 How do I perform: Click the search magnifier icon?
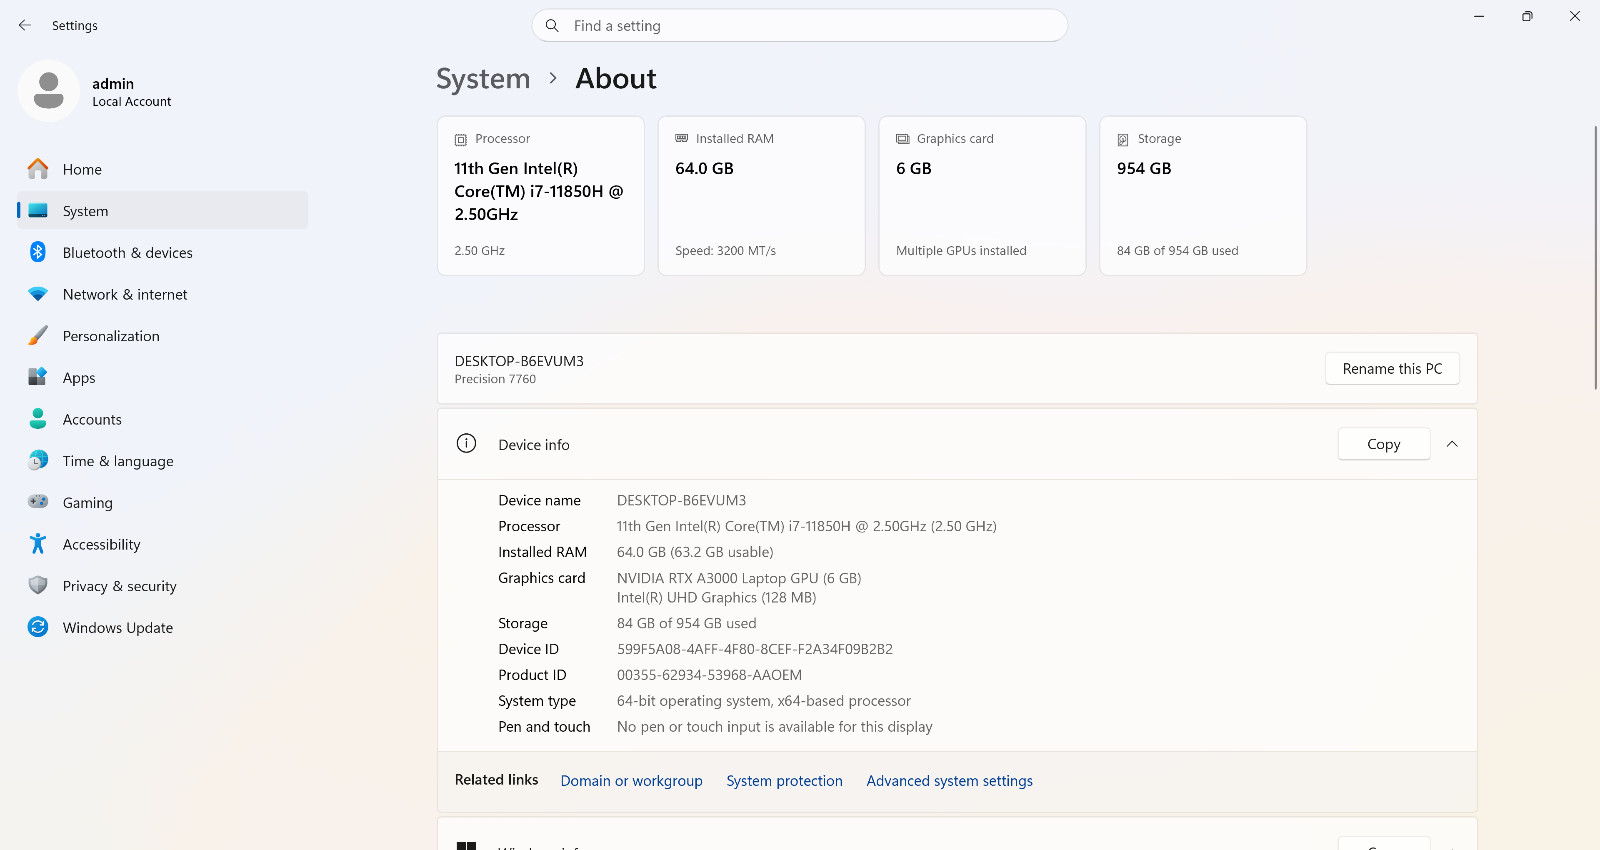tap(552, 26)
